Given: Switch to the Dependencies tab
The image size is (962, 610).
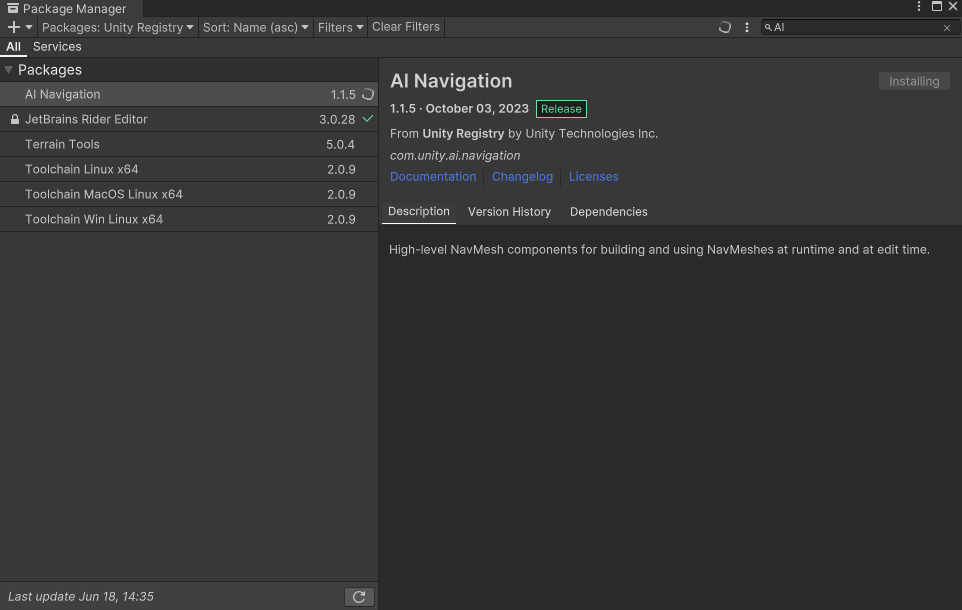Looking at the screenshot, I should click(x=608, y=212).
